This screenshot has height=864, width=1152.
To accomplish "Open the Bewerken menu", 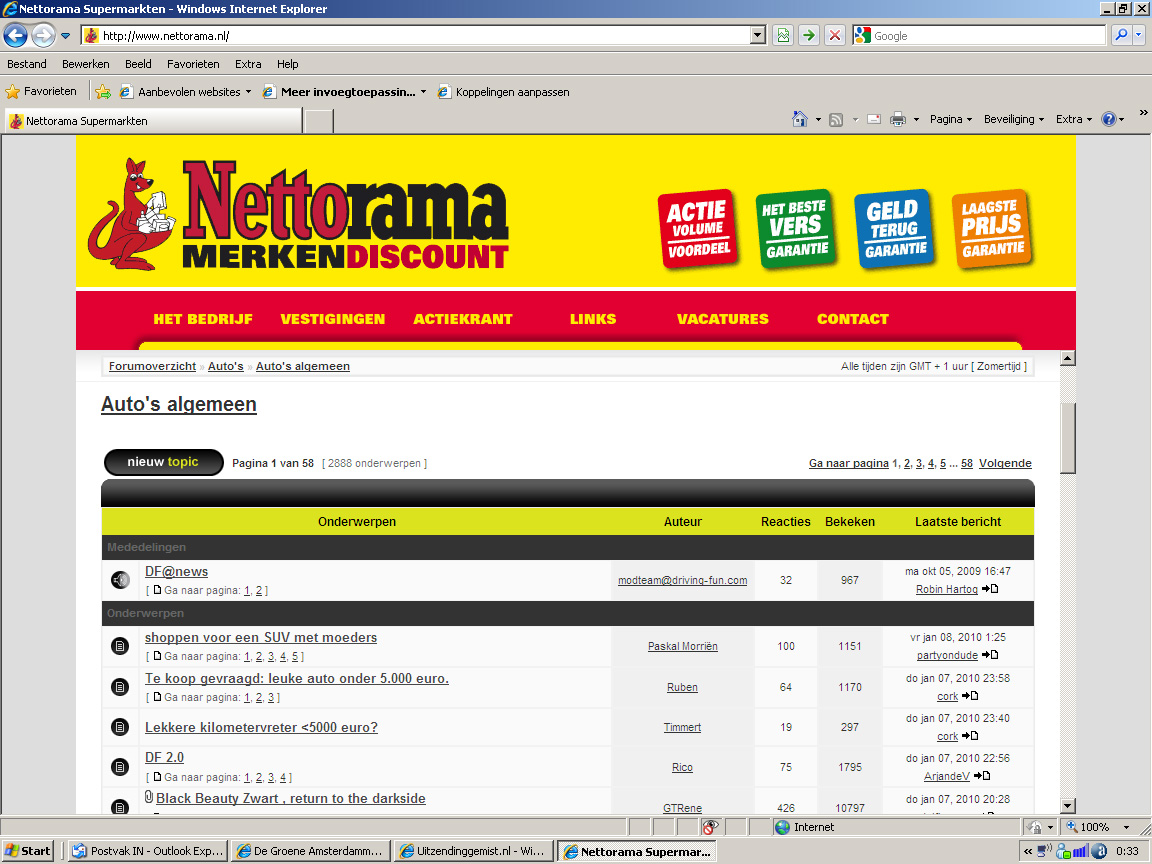I will [85, 64].
